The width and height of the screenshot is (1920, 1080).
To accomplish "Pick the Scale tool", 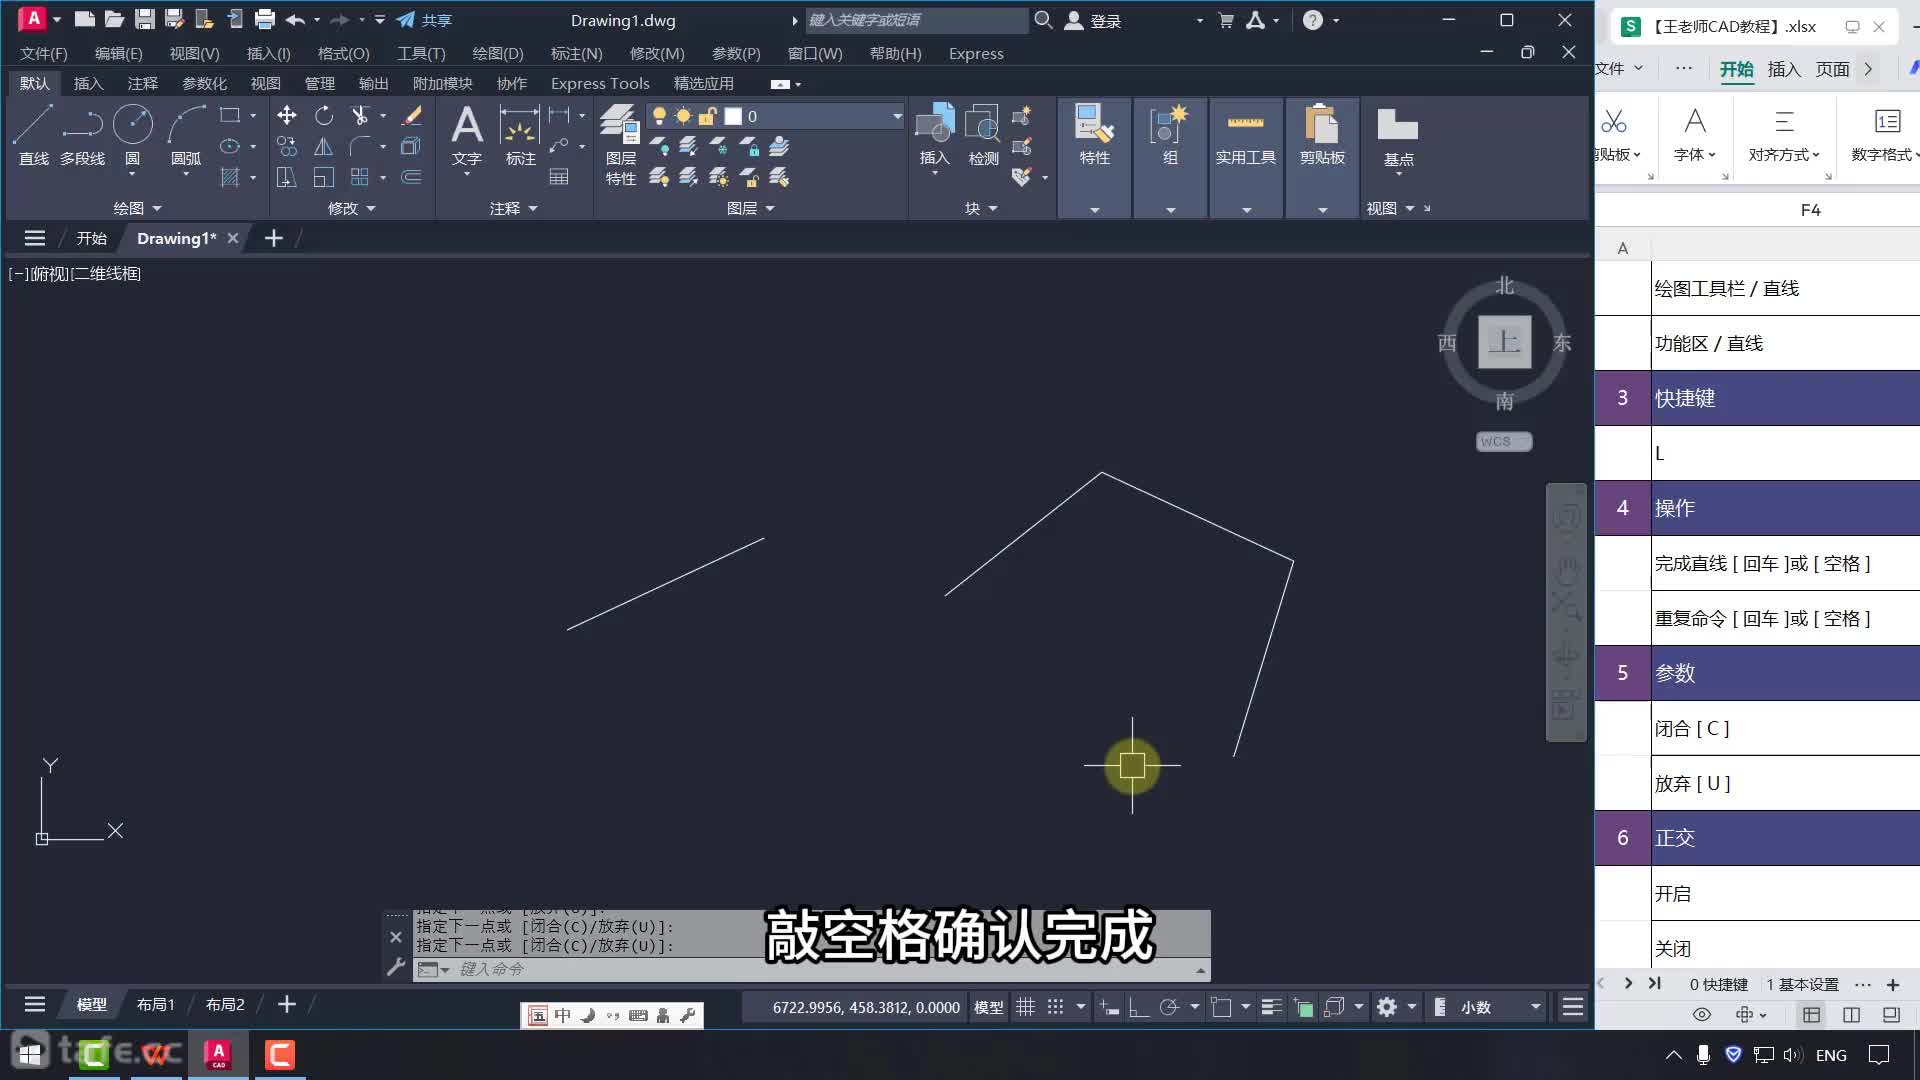I will click(324, 178).
